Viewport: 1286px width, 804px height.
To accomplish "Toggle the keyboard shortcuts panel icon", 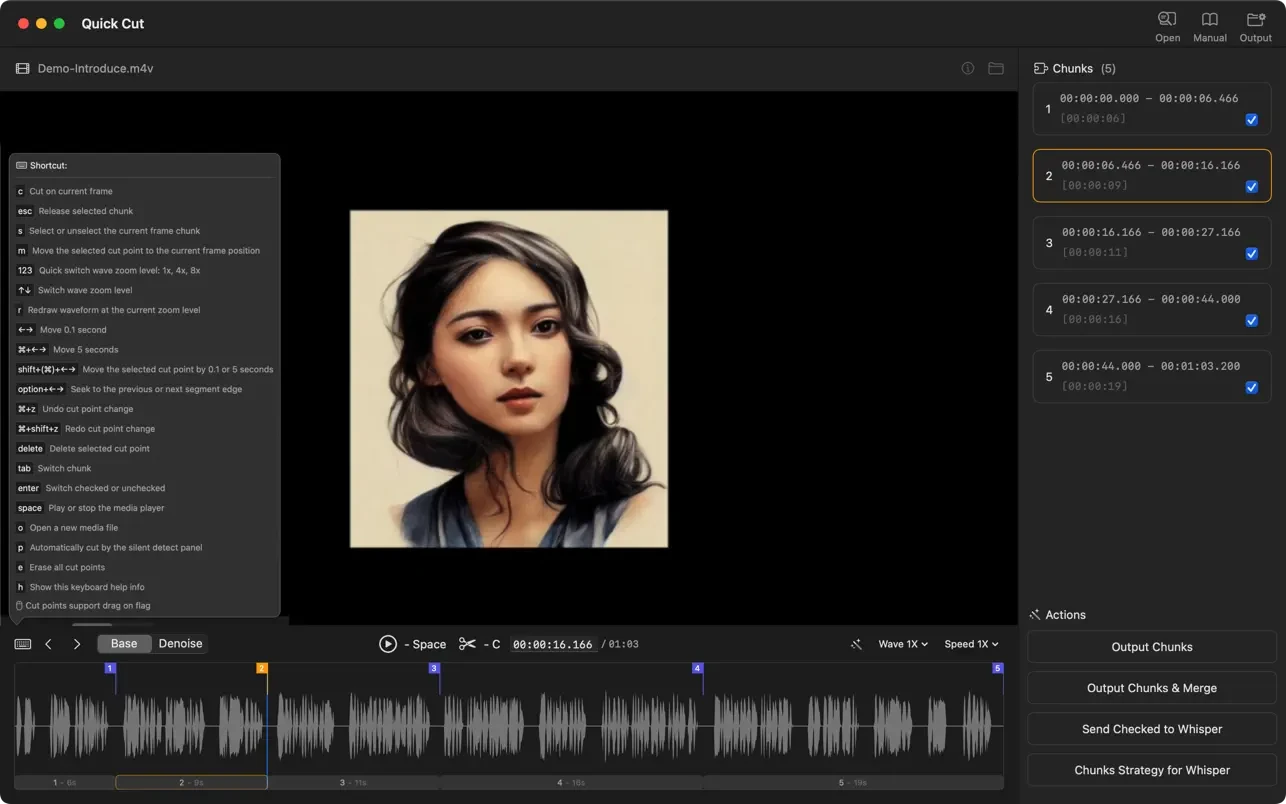I will tap(23, 644).
